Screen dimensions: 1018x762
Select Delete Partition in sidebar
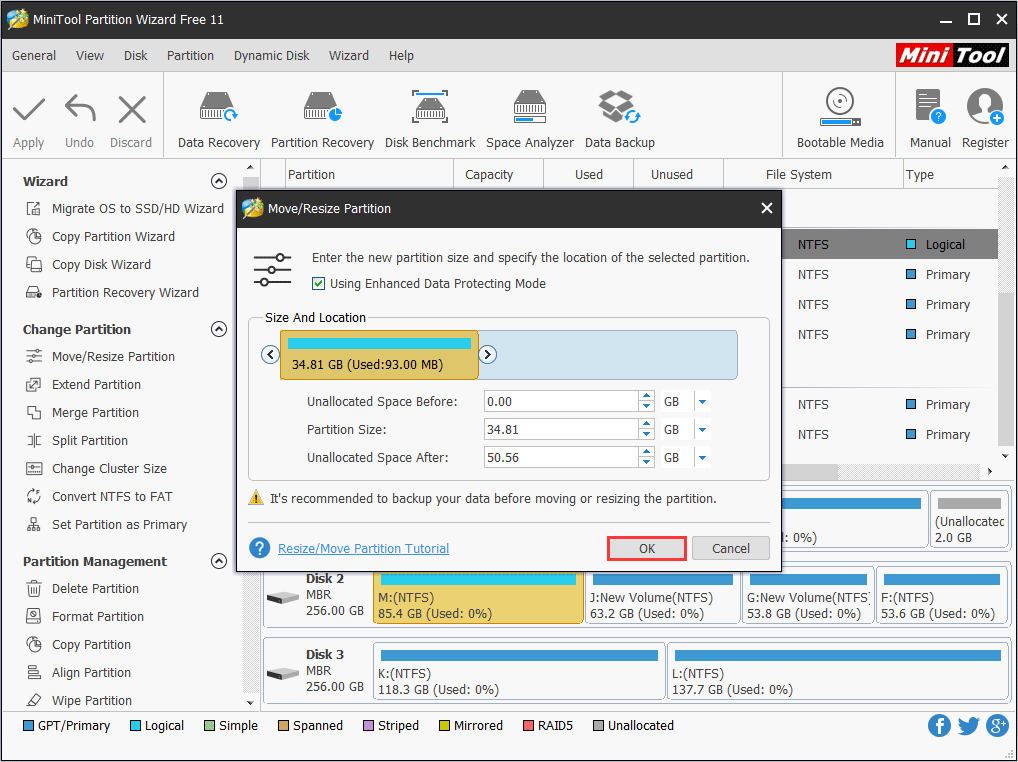(x=82, y=588)
